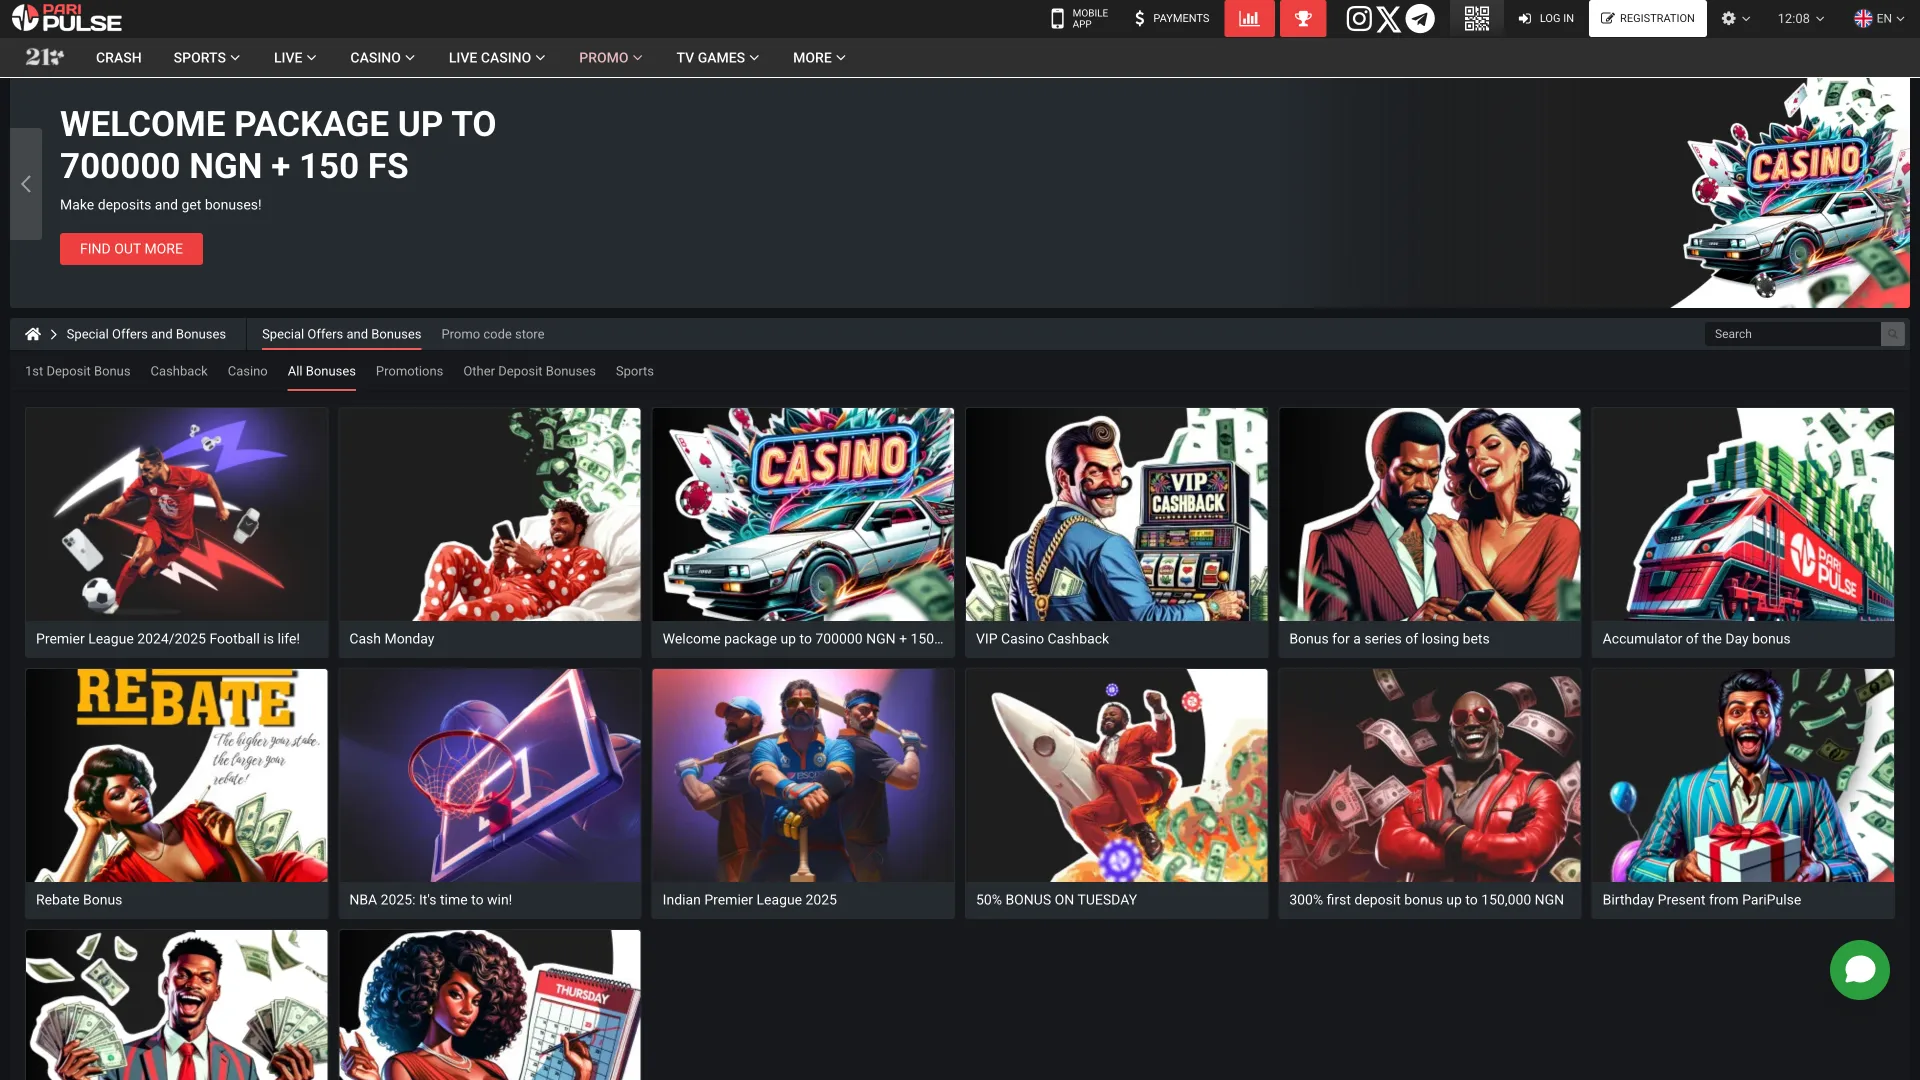Select the All Bonuses filter

321,371
